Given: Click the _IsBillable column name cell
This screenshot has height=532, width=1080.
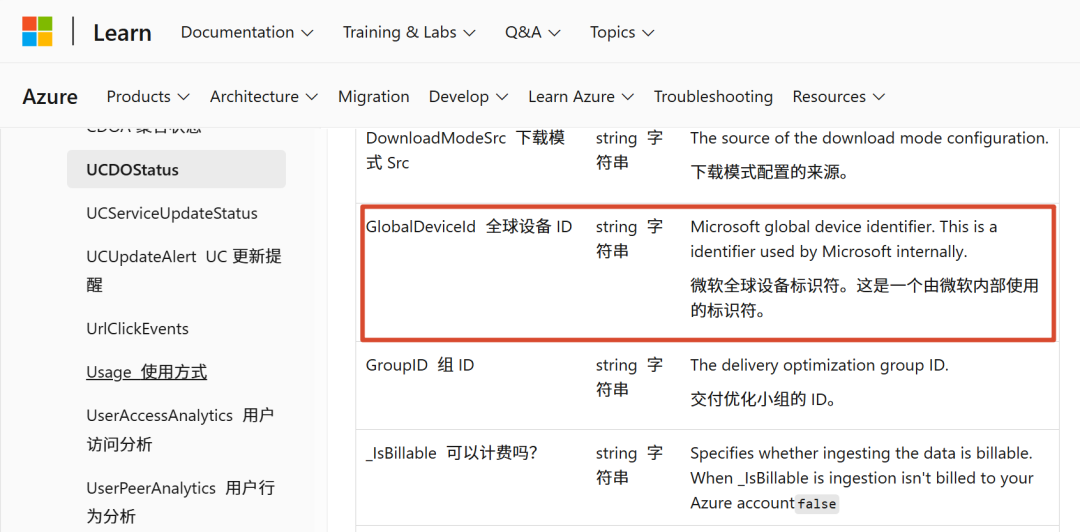Looking at the screenshot, I should pos(451,453).
